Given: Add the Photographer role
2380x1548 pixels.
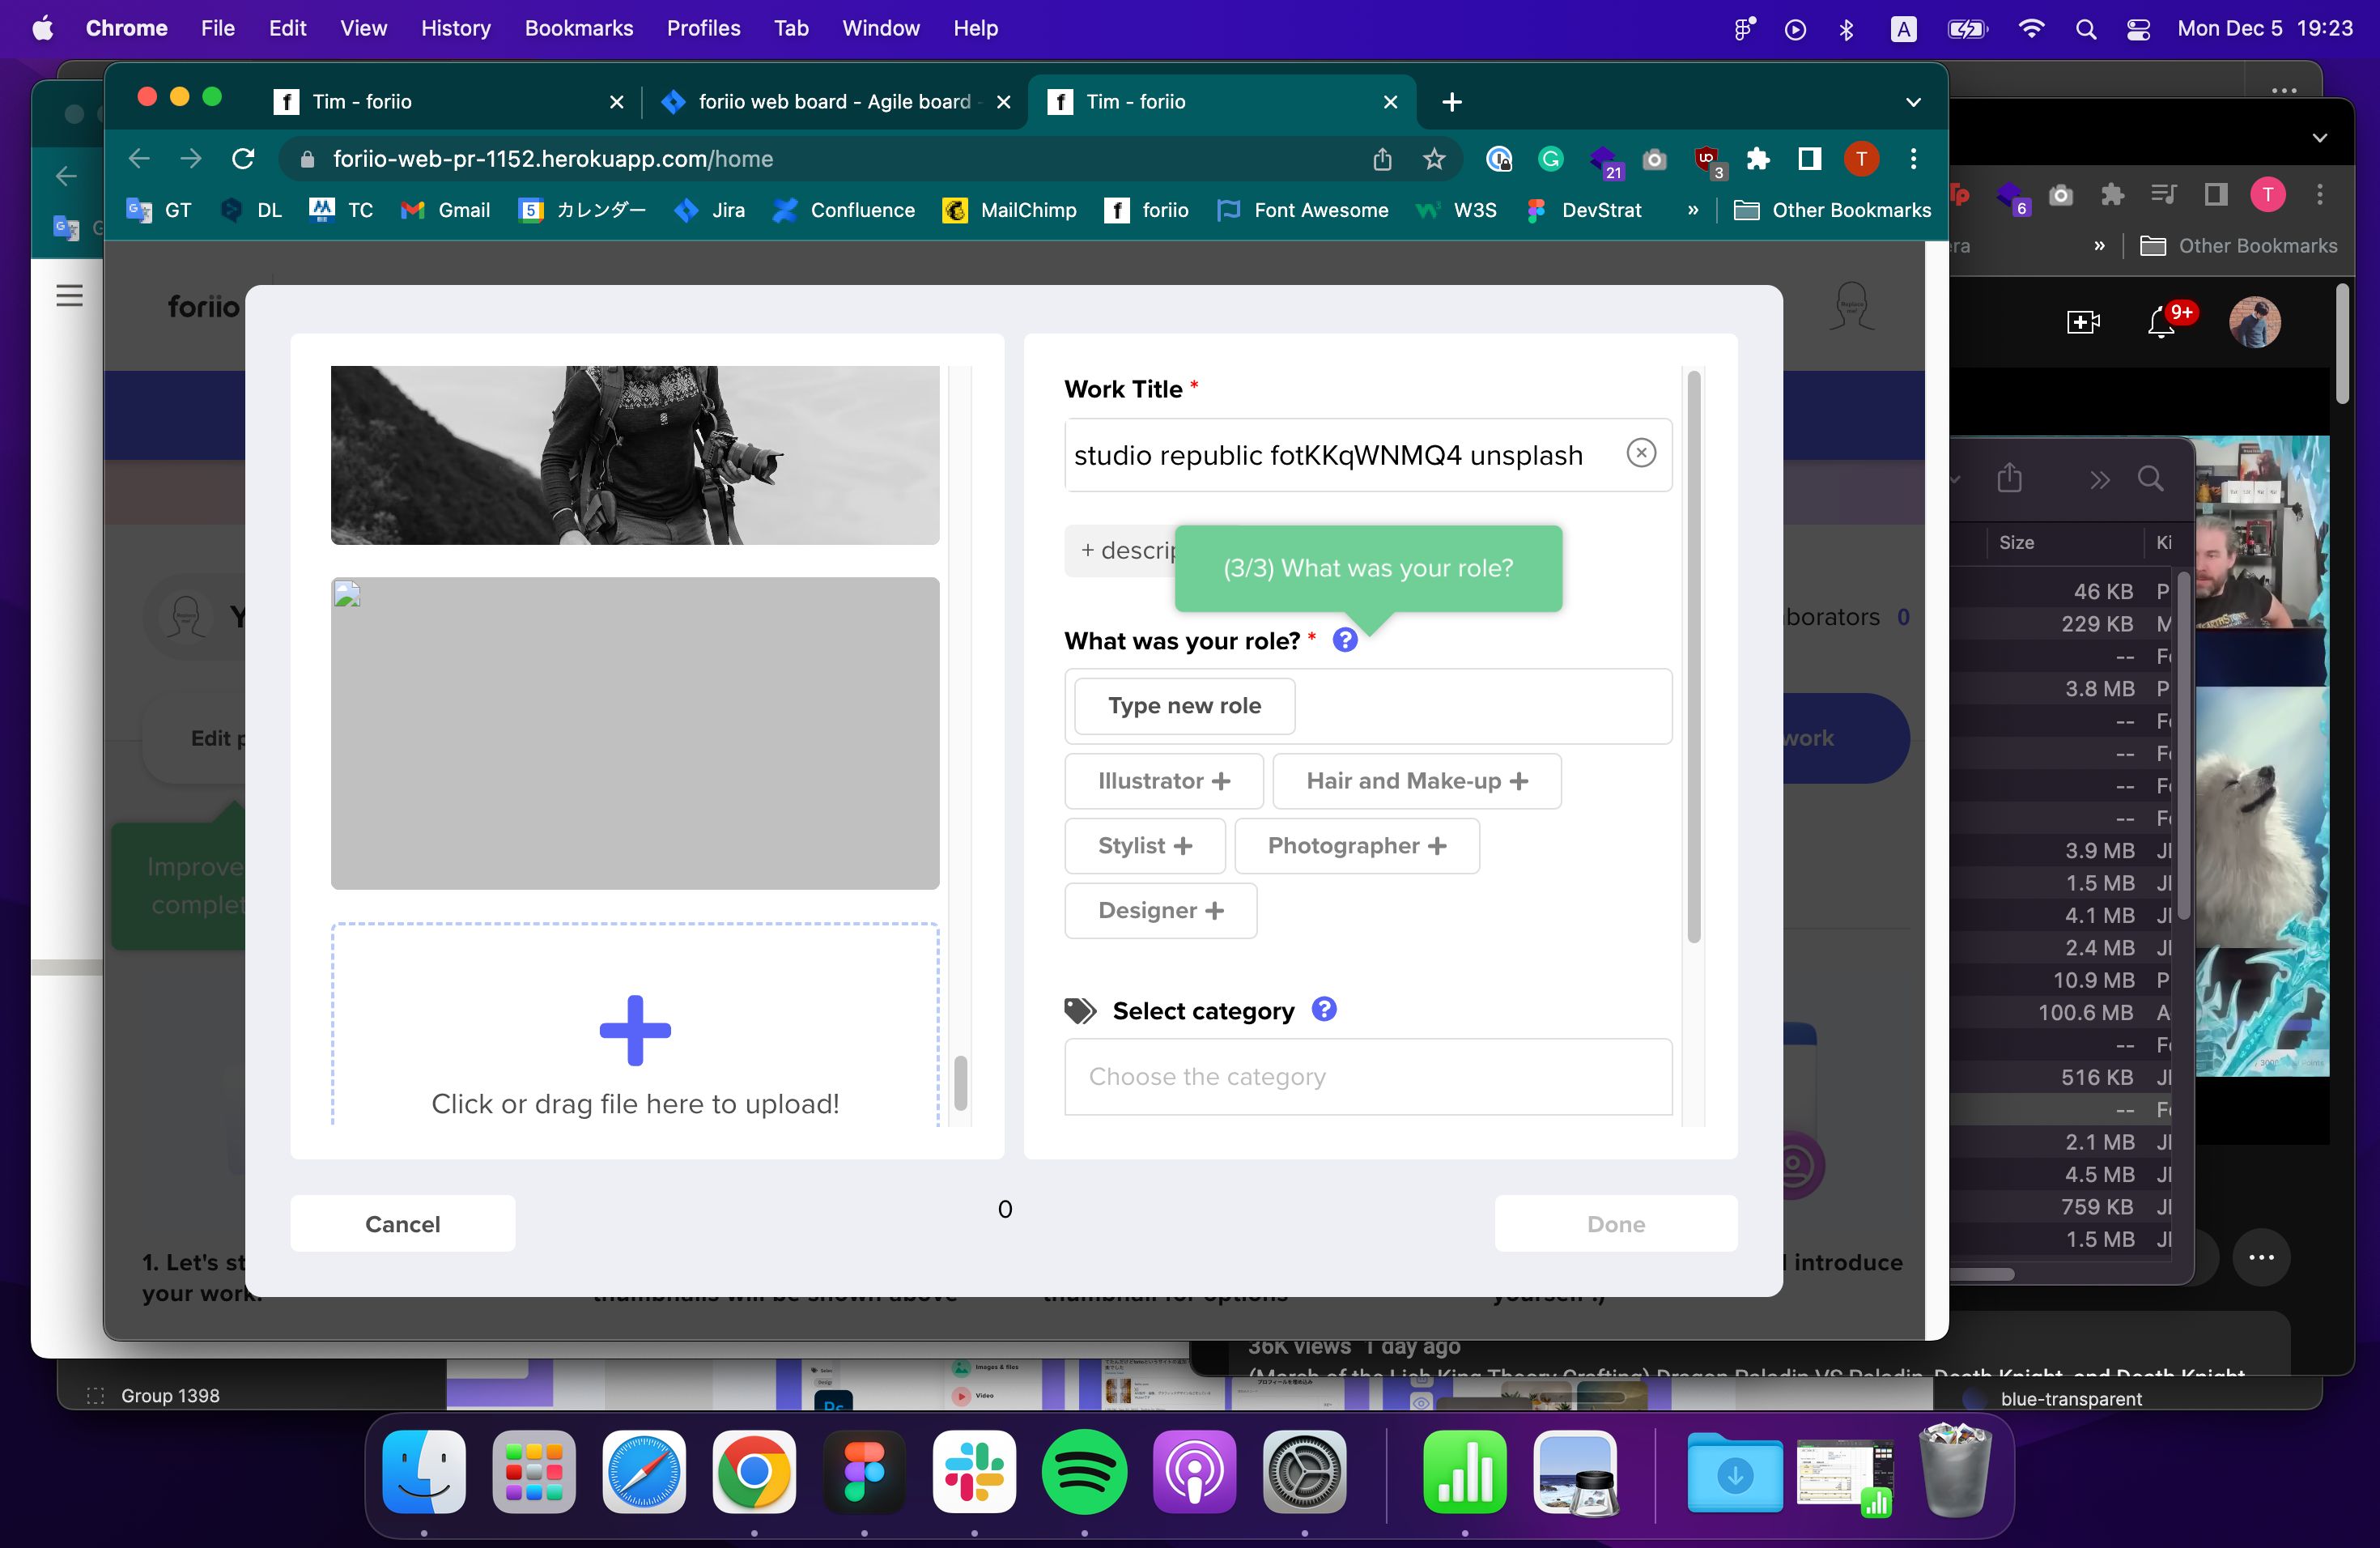Looking at the screenshot, I should pos(1356,846).
